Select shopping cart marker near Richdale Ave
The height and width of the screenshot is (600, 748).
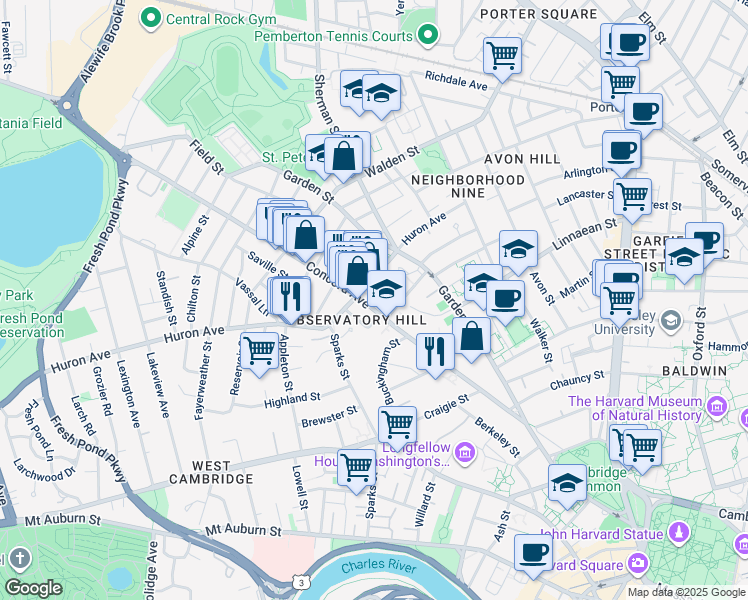tap(502, 56)
